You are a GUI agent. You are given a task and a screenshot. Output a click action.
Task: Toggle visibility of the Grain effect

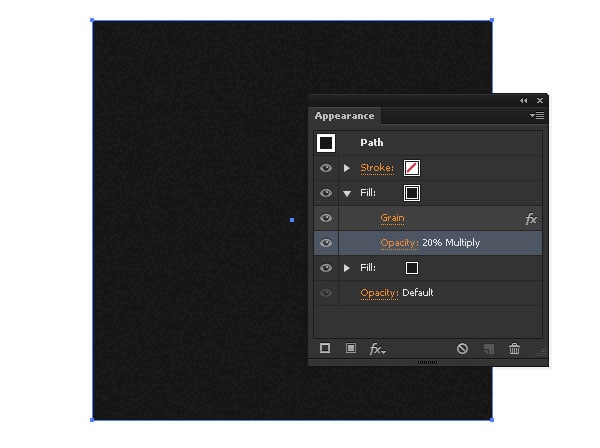326,218
